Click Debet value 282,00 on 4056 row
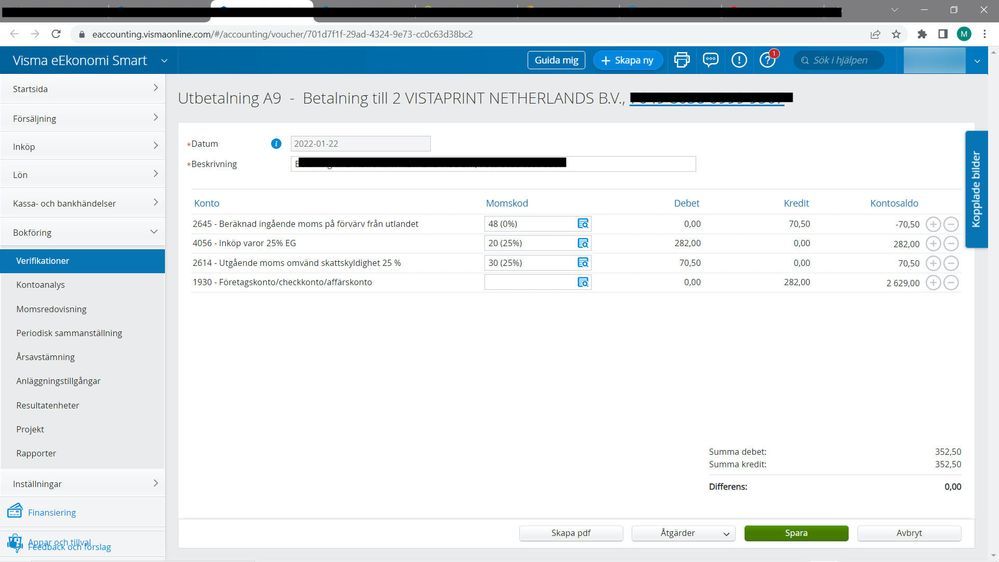The height and width of the screenshot is (562, 999). pos(687,243)
